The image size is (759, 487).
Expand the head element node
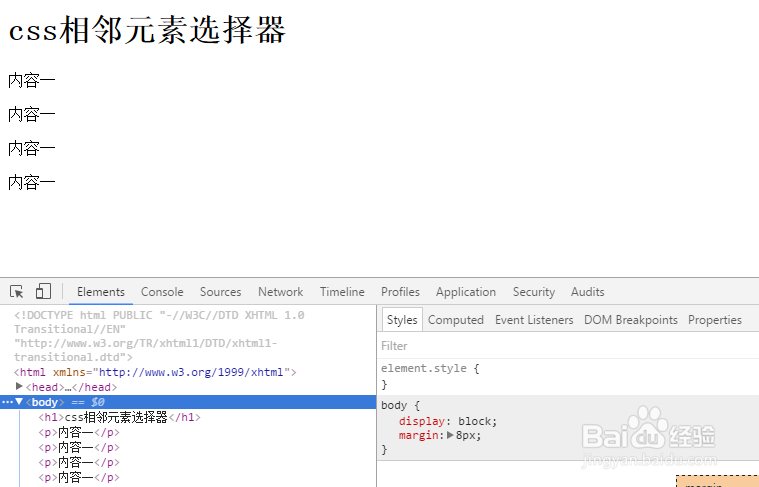tap(19, 386)
